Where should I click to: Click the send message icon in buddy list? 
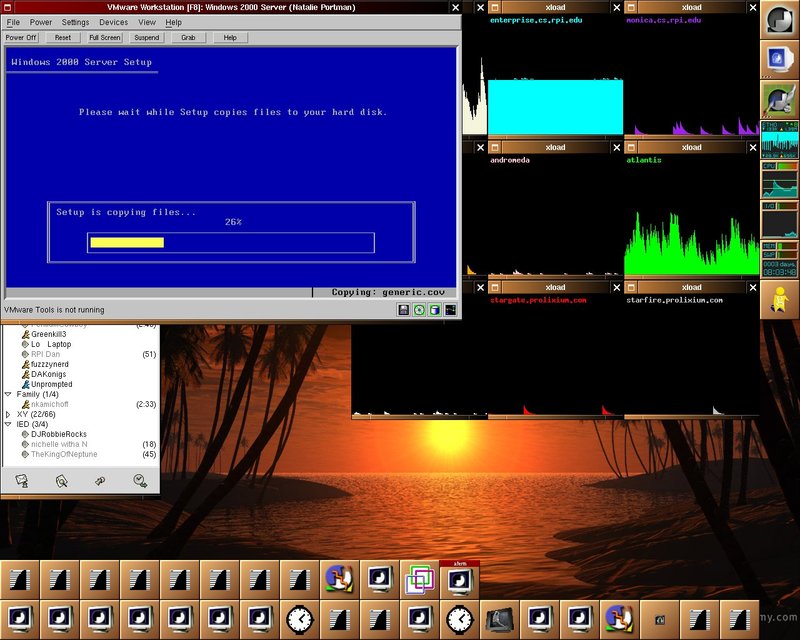(22, 481)
